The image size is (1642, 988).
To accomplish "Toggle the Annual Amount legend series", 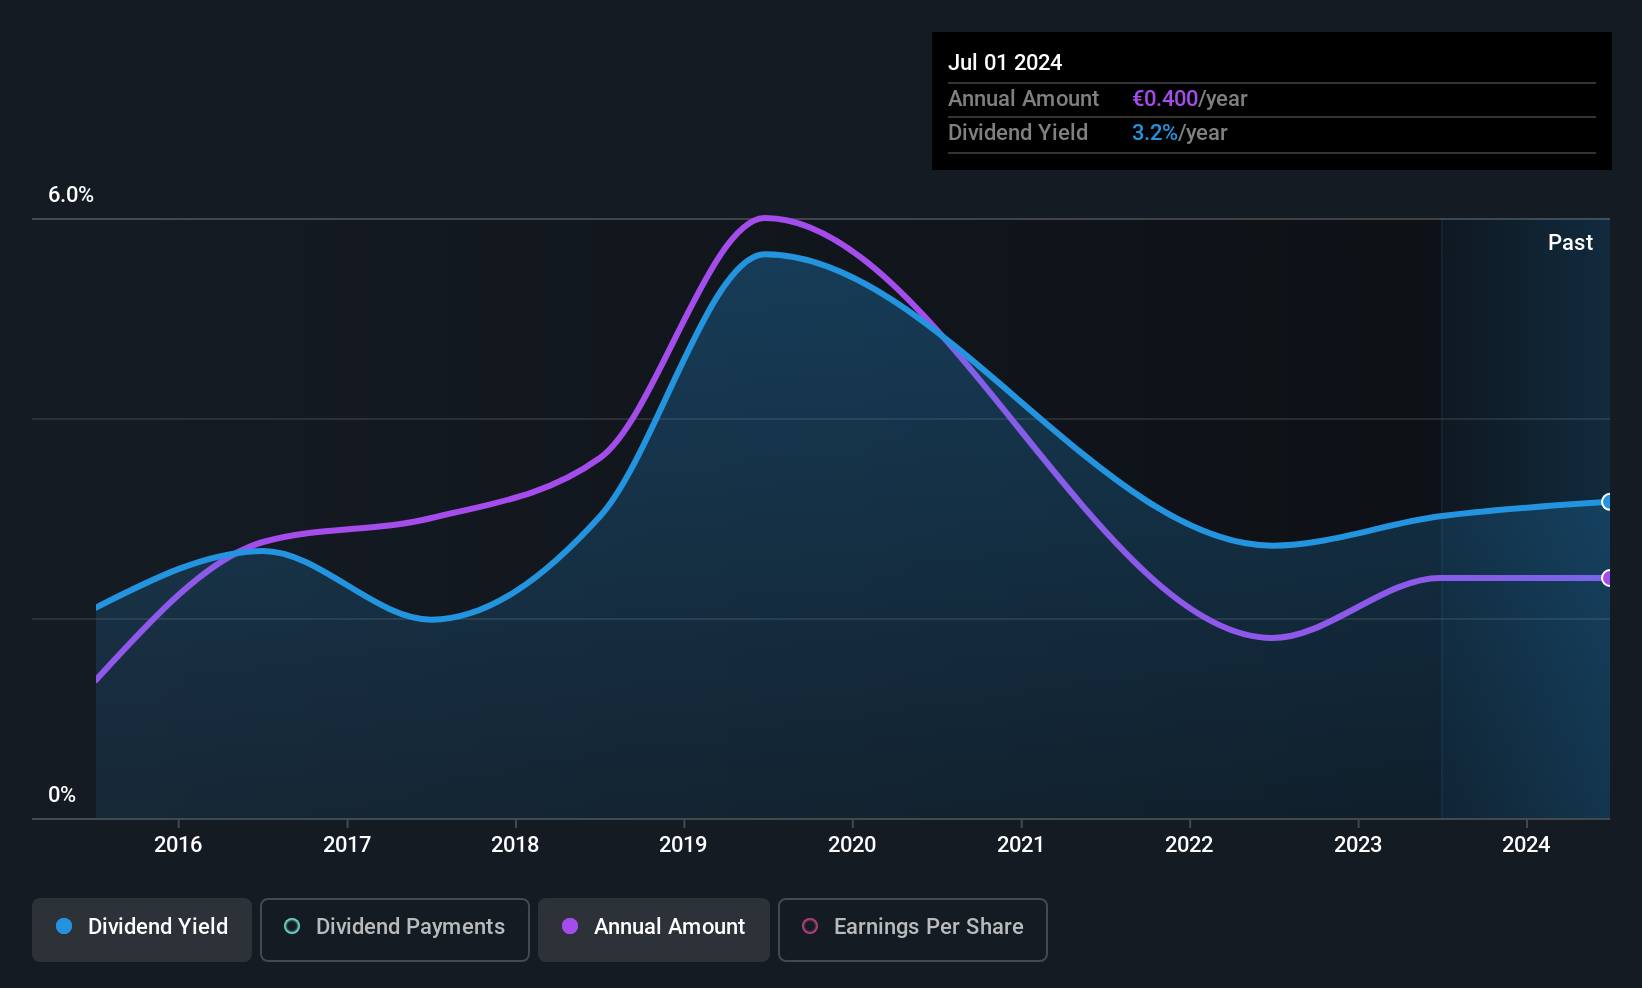I will click(x=654, y=929).
